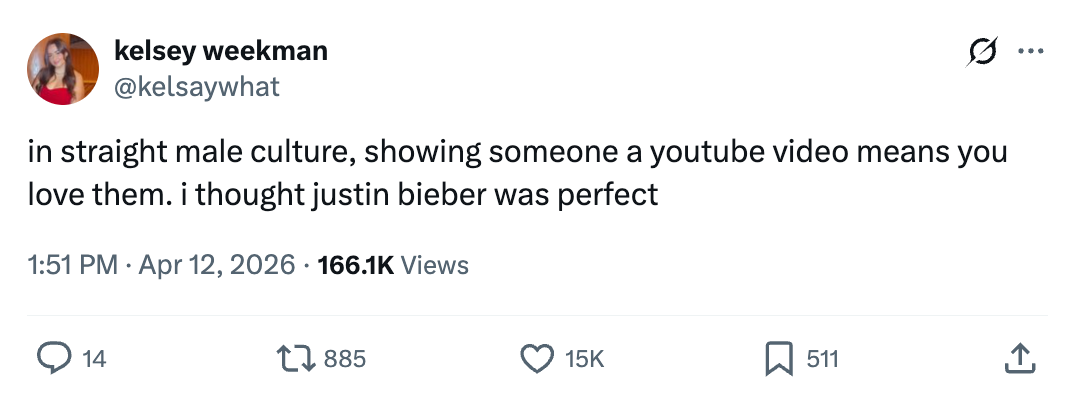The image size is (1074, 402).
Task: Click the 1:51 PM timestamp
Action: [x=72, y=265]
